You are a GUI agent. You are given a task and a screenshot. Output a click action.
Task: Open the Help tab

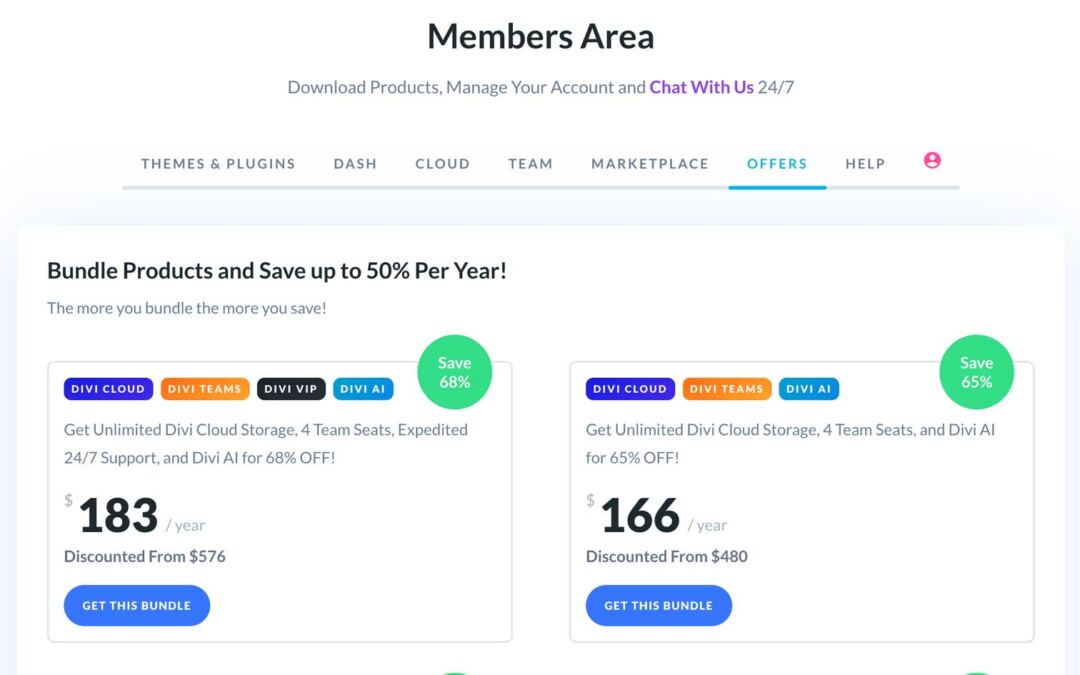(865, 164)
